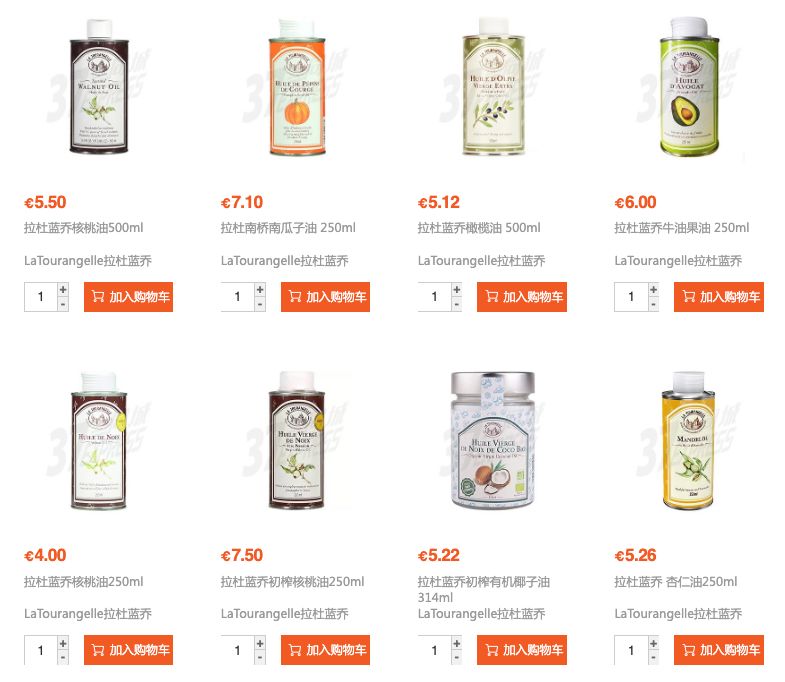This screenshot has width=785, height=682.
Task: Add almond oil 250ml to cart
Action: tap(718, 650)
